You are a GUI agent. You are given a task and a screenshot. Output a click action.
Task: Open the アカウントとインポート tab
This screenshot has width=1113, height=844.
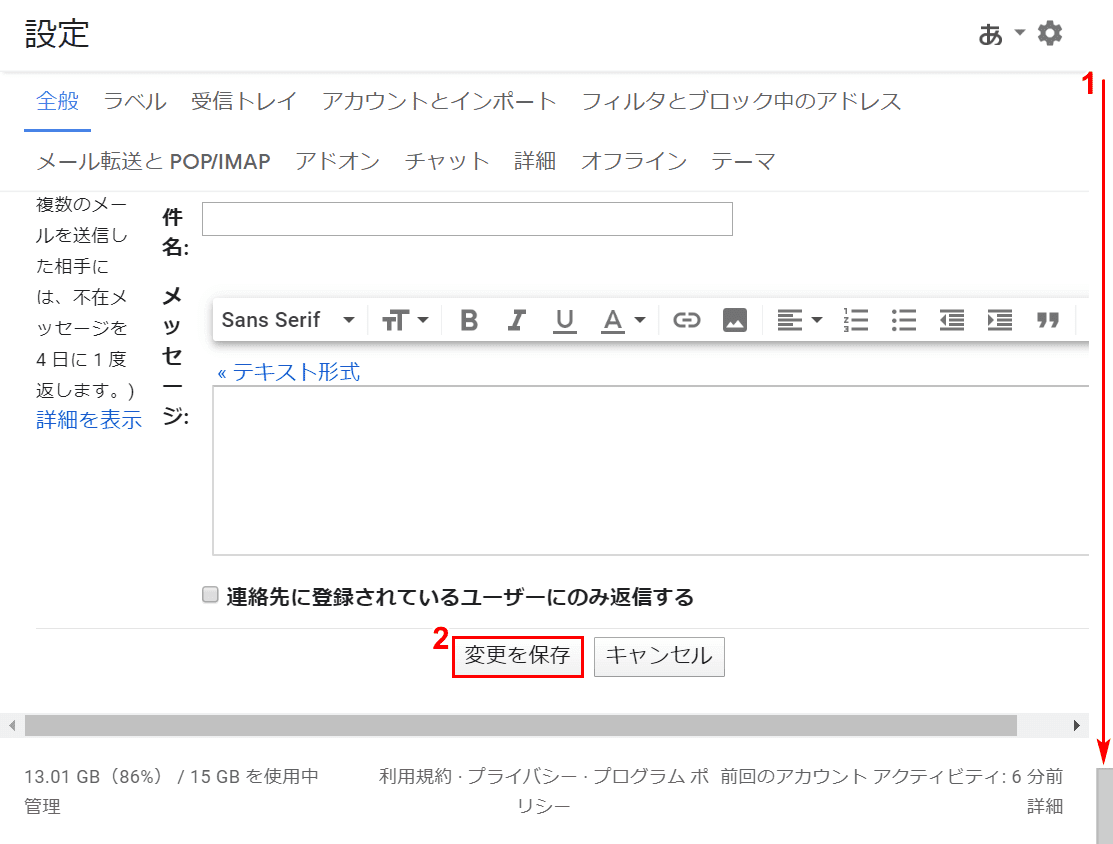439,101
